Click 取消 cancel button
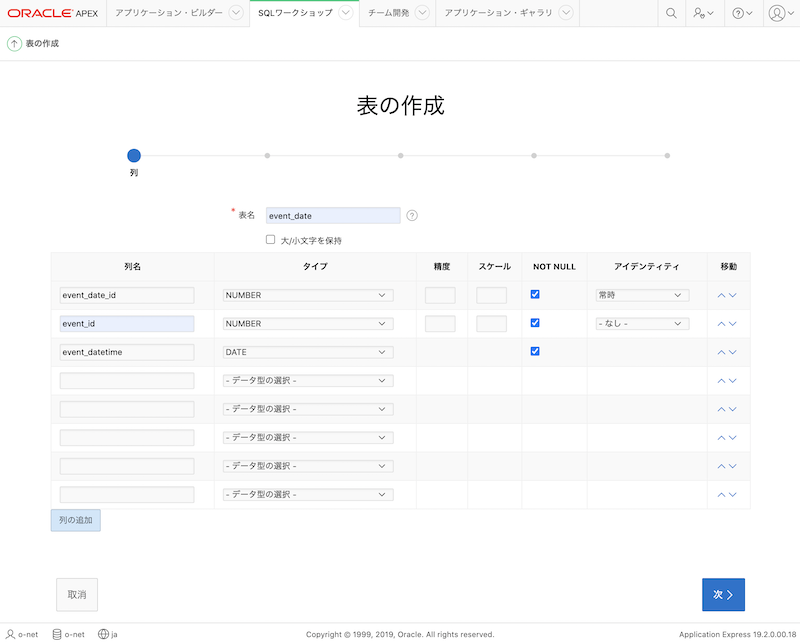800x642 pixels. coord(77,595)
